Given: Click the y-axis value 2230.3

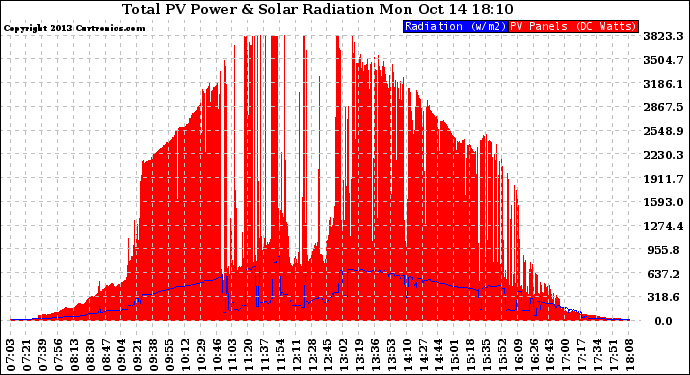Looking at the screenshot, I should click(x=663, y=155).
